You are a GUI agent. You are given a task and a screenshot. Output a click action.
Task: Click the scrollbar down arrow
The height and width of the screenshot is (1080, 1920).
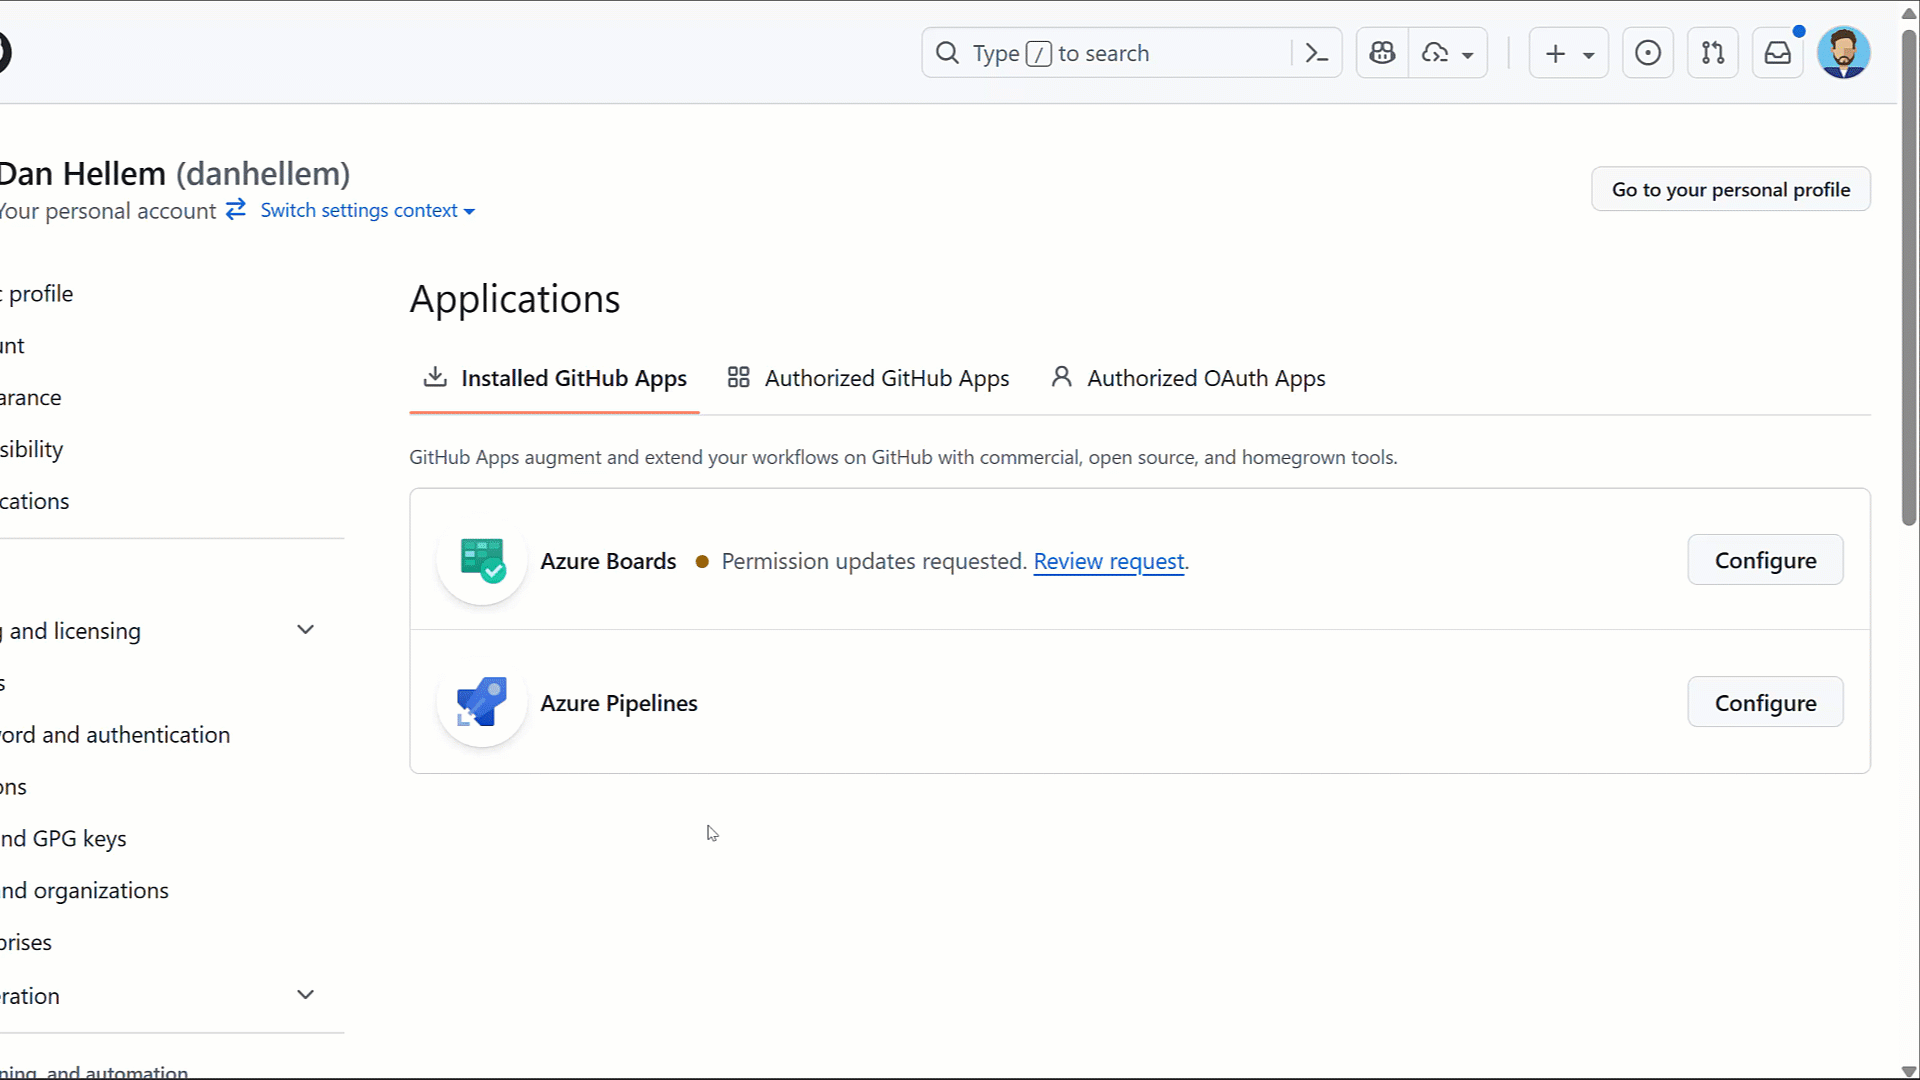(x=1909, y=1070)
